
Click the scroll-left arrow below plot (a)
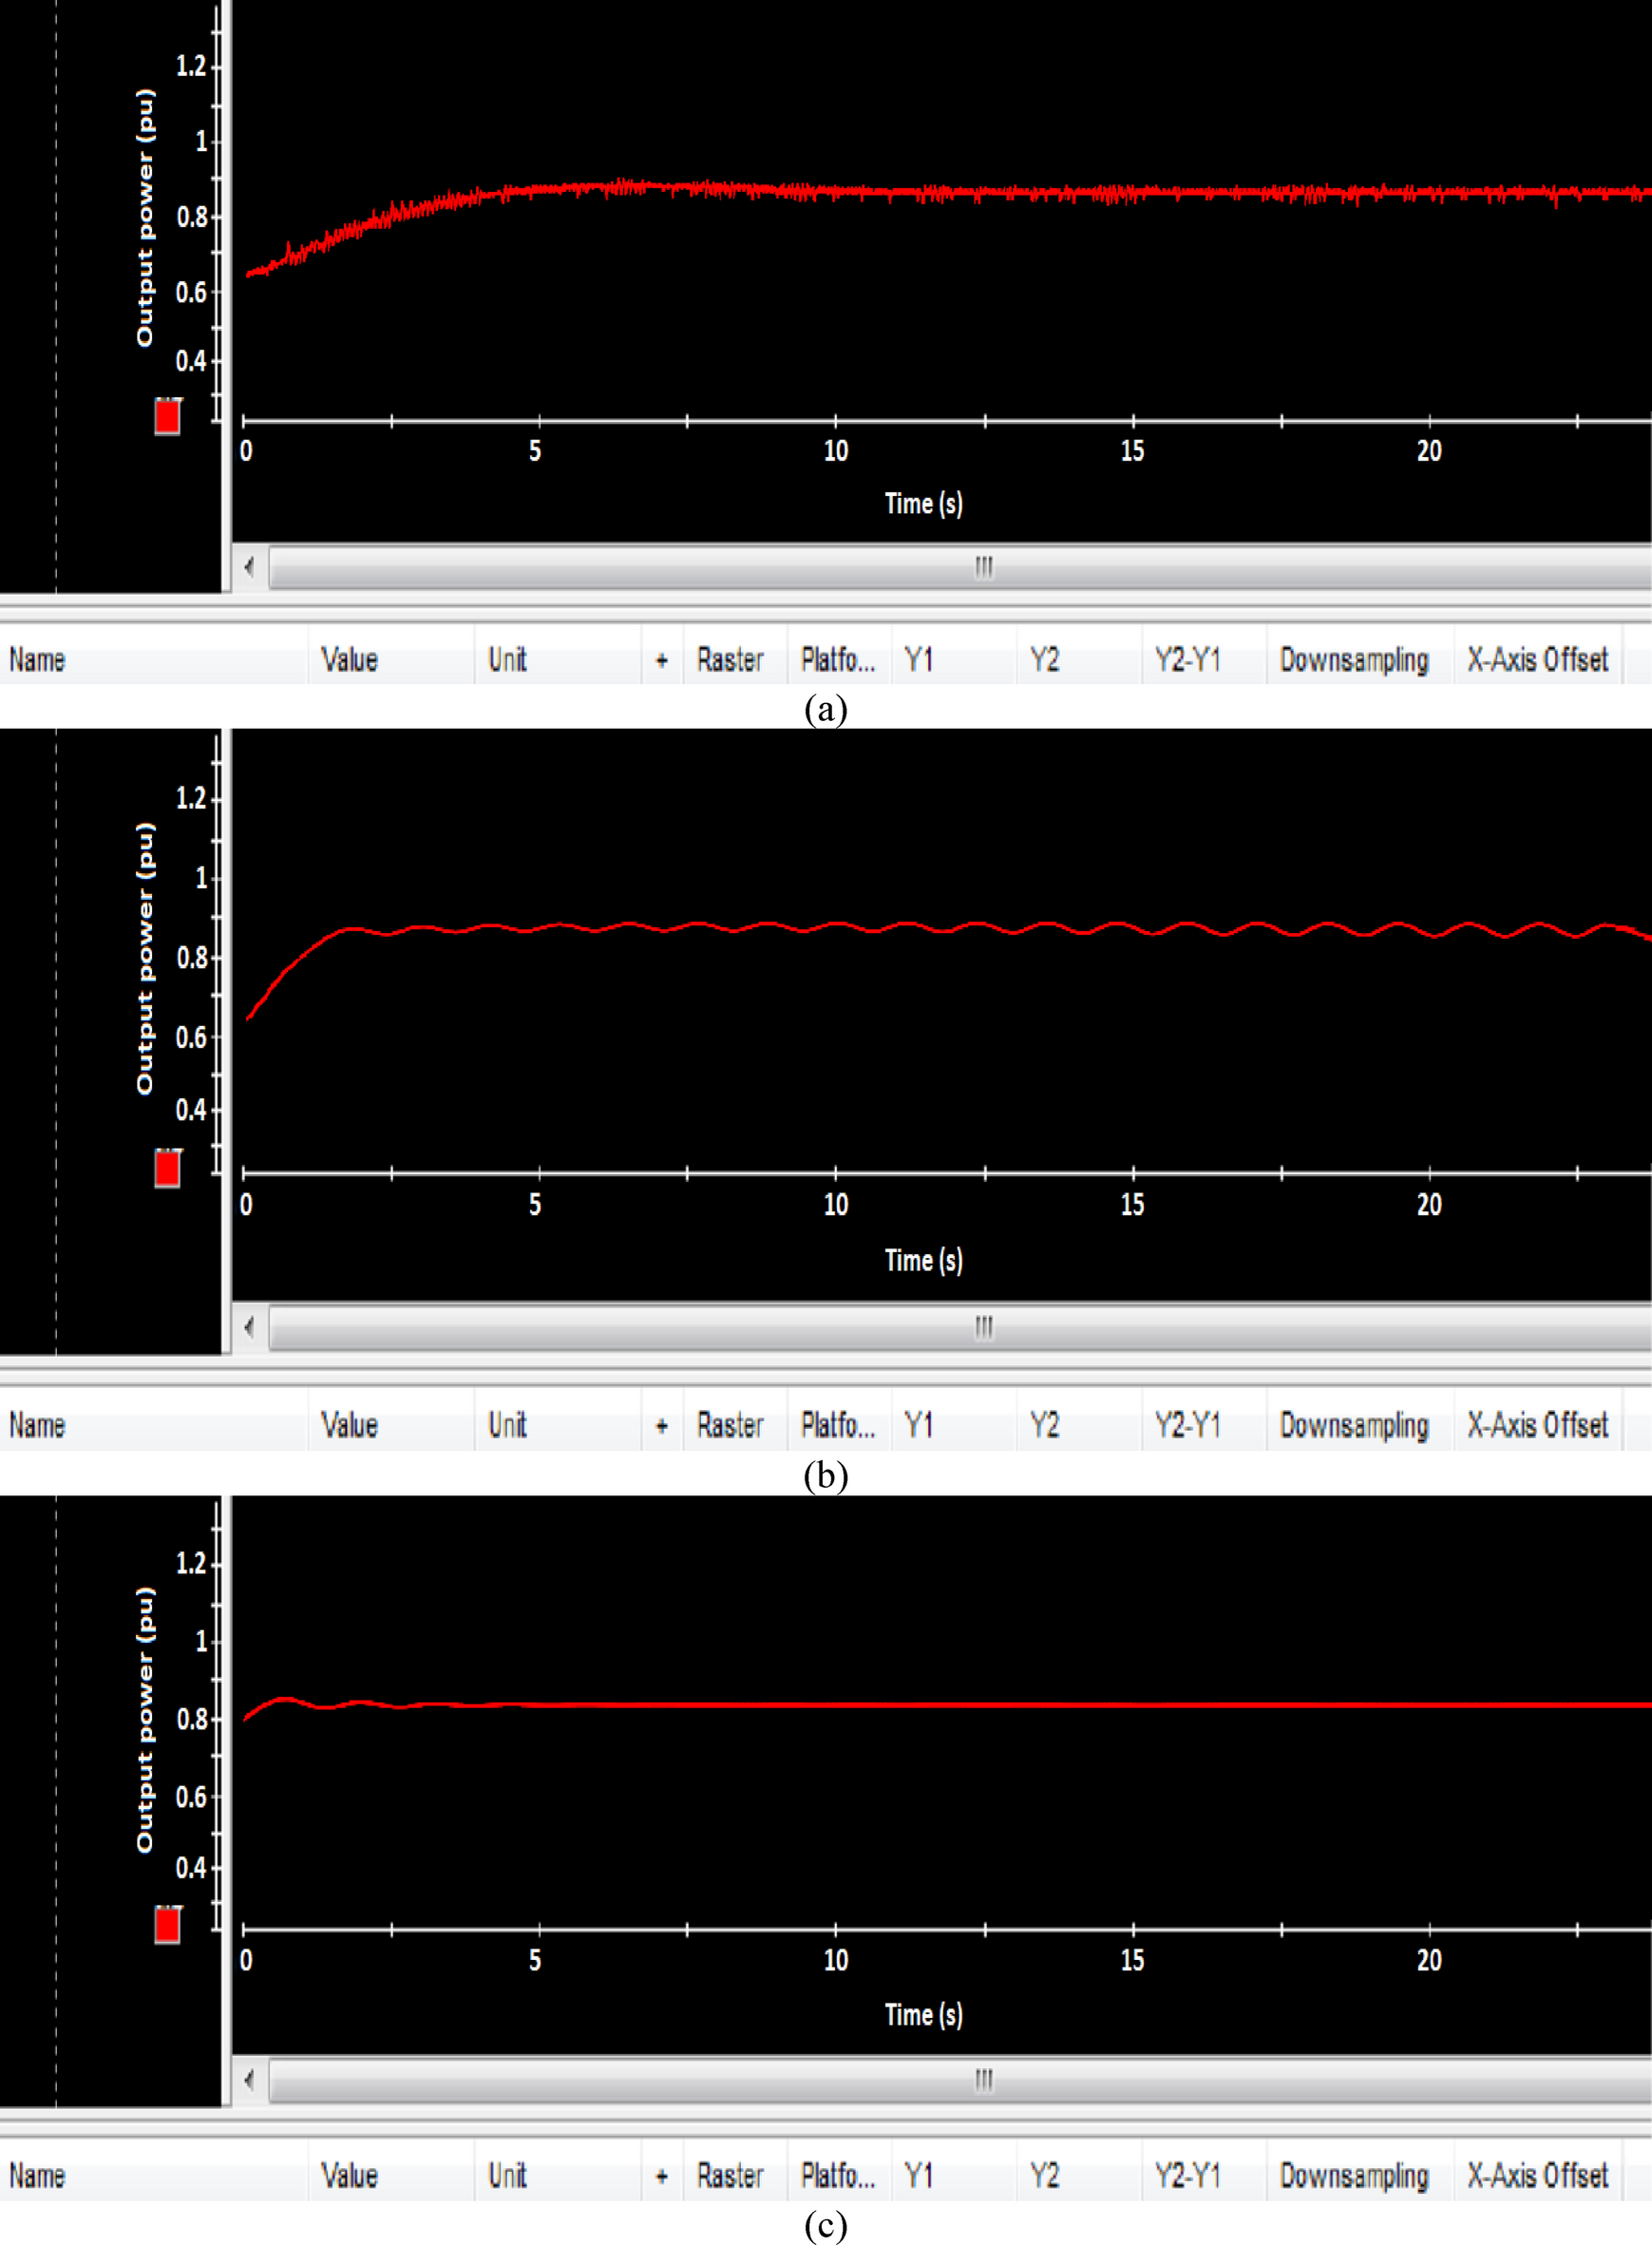click(x=249, y=567)
